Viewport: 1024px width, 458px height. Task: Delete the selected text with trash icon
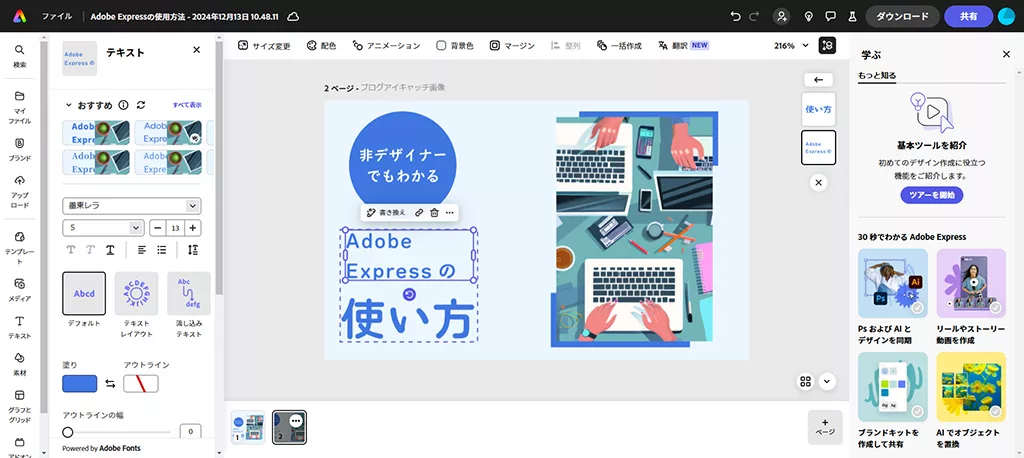(x=434, y=212)
